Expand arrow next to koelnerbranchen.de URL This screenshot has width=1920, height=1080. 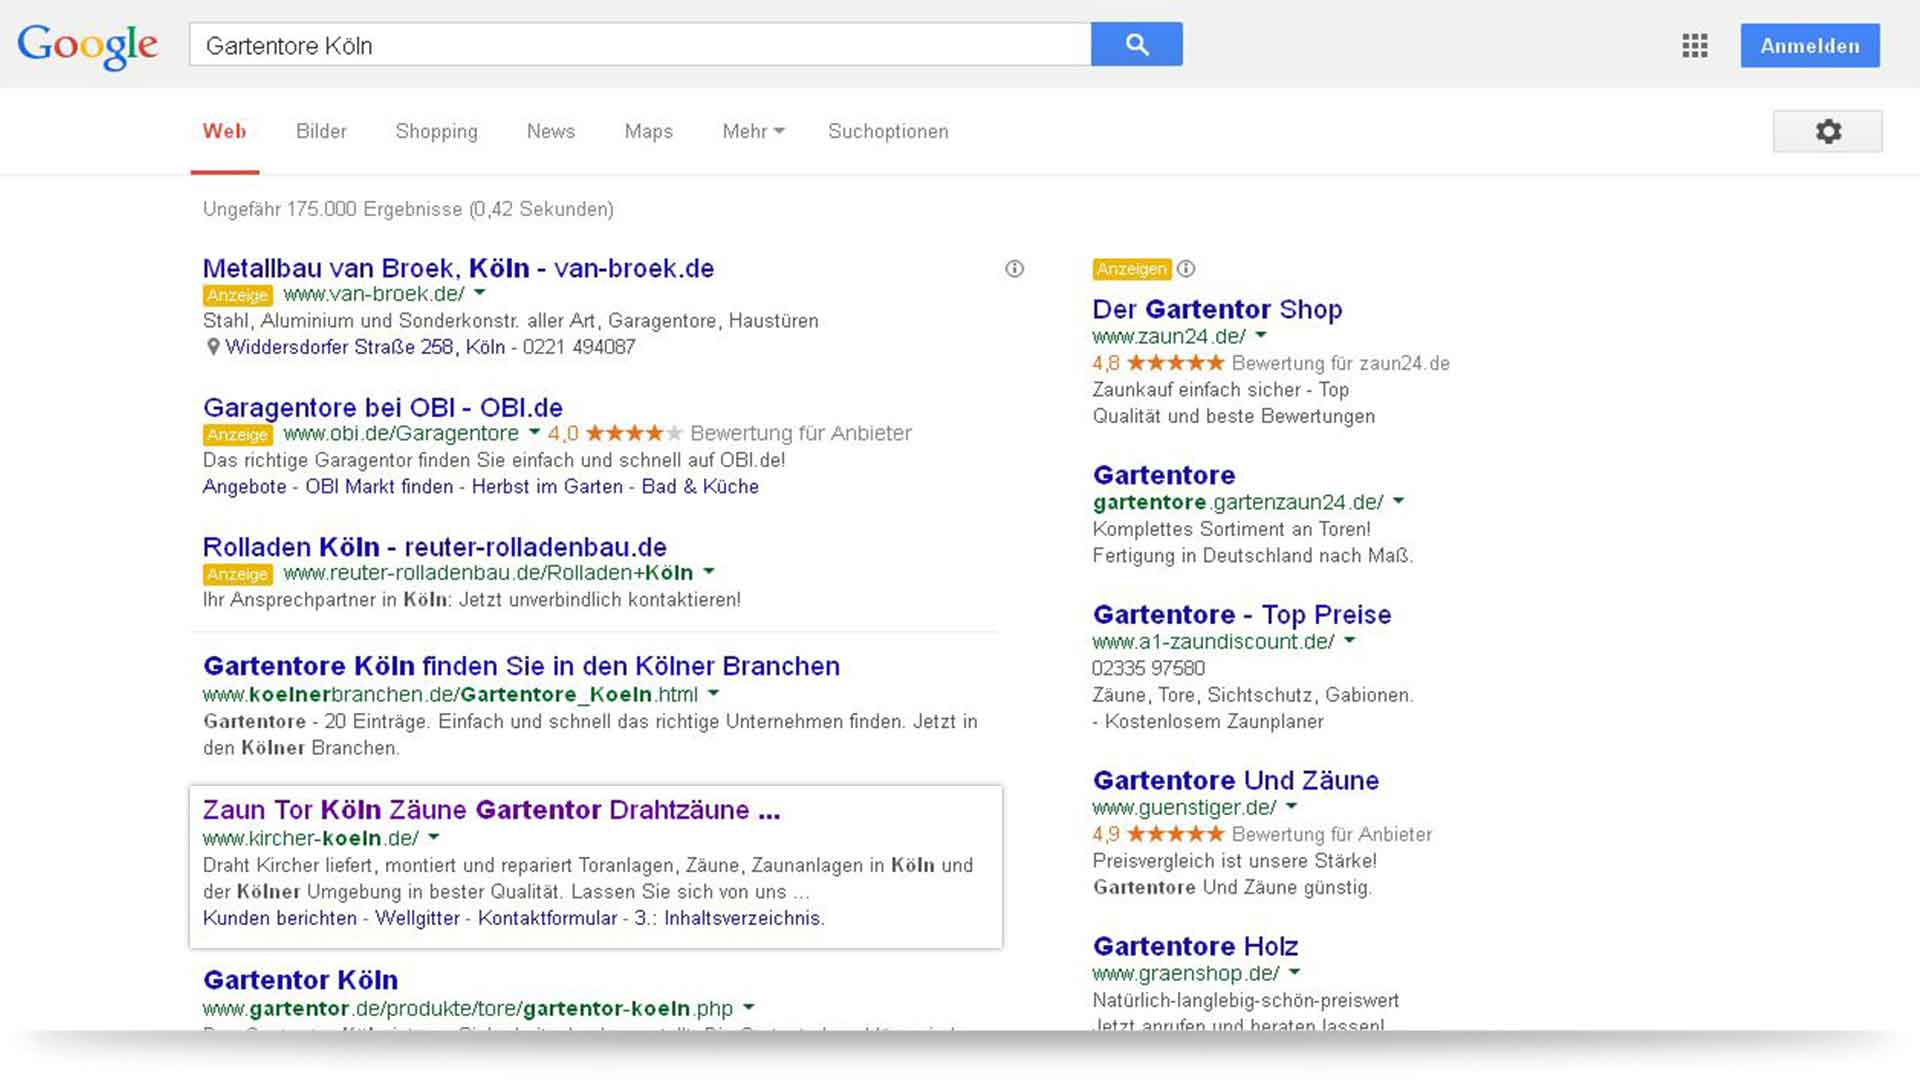pyautogui.click(x=713, y=692)
